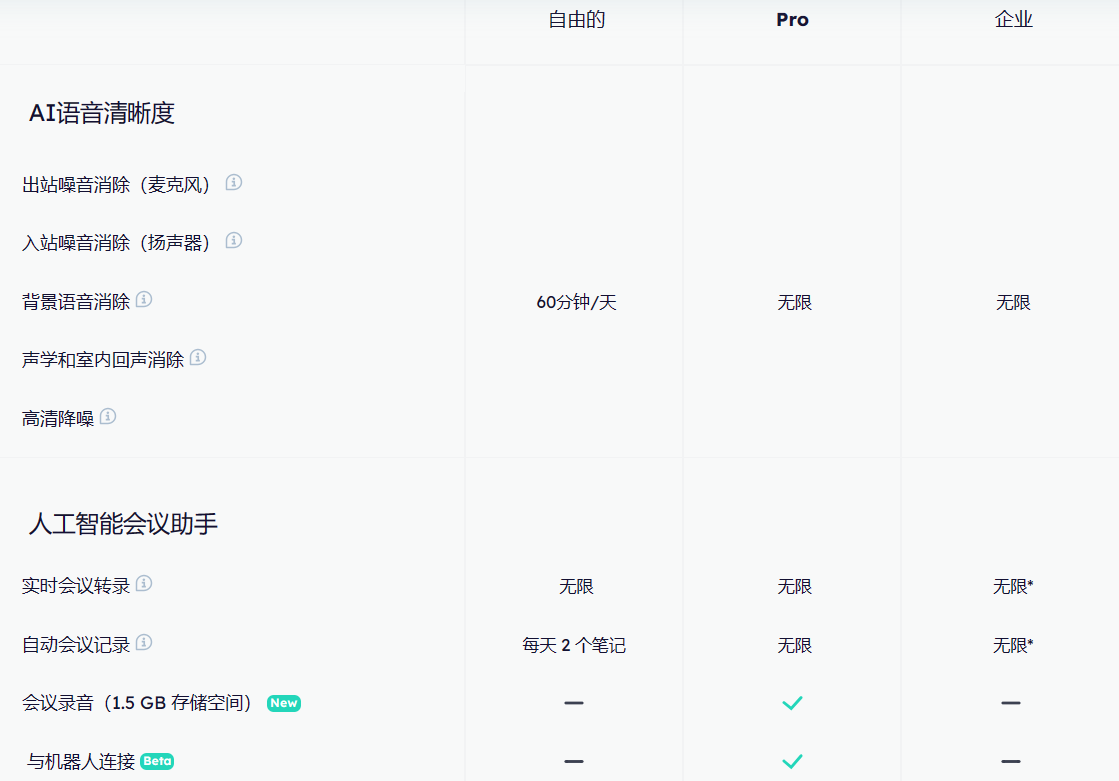
Task: Click Pro checkmark in the 与机器人连接 row
Action: click(793, 761)
